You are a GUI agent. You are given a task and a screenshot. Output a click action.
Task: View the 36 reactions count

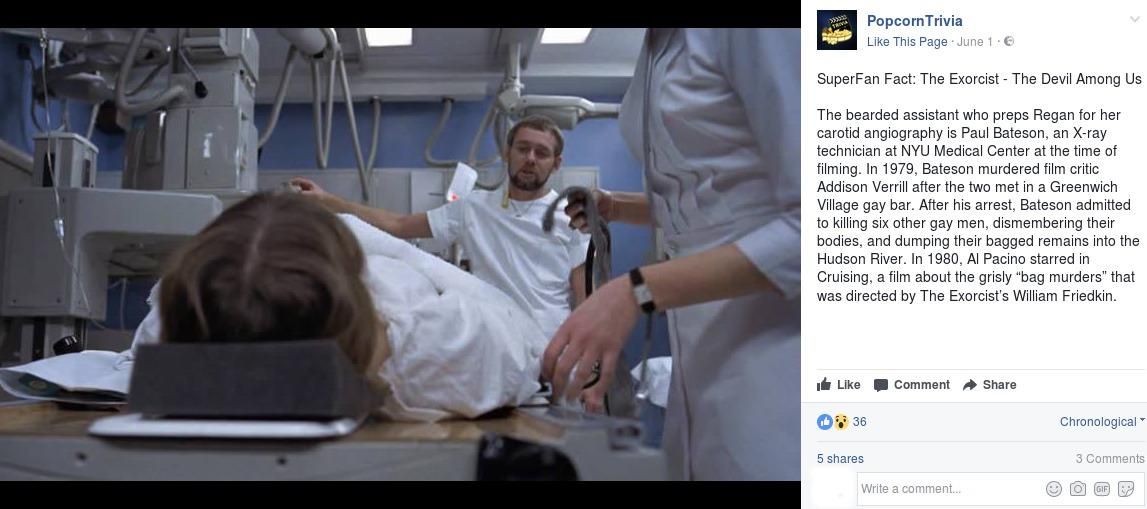coord(860,421)
